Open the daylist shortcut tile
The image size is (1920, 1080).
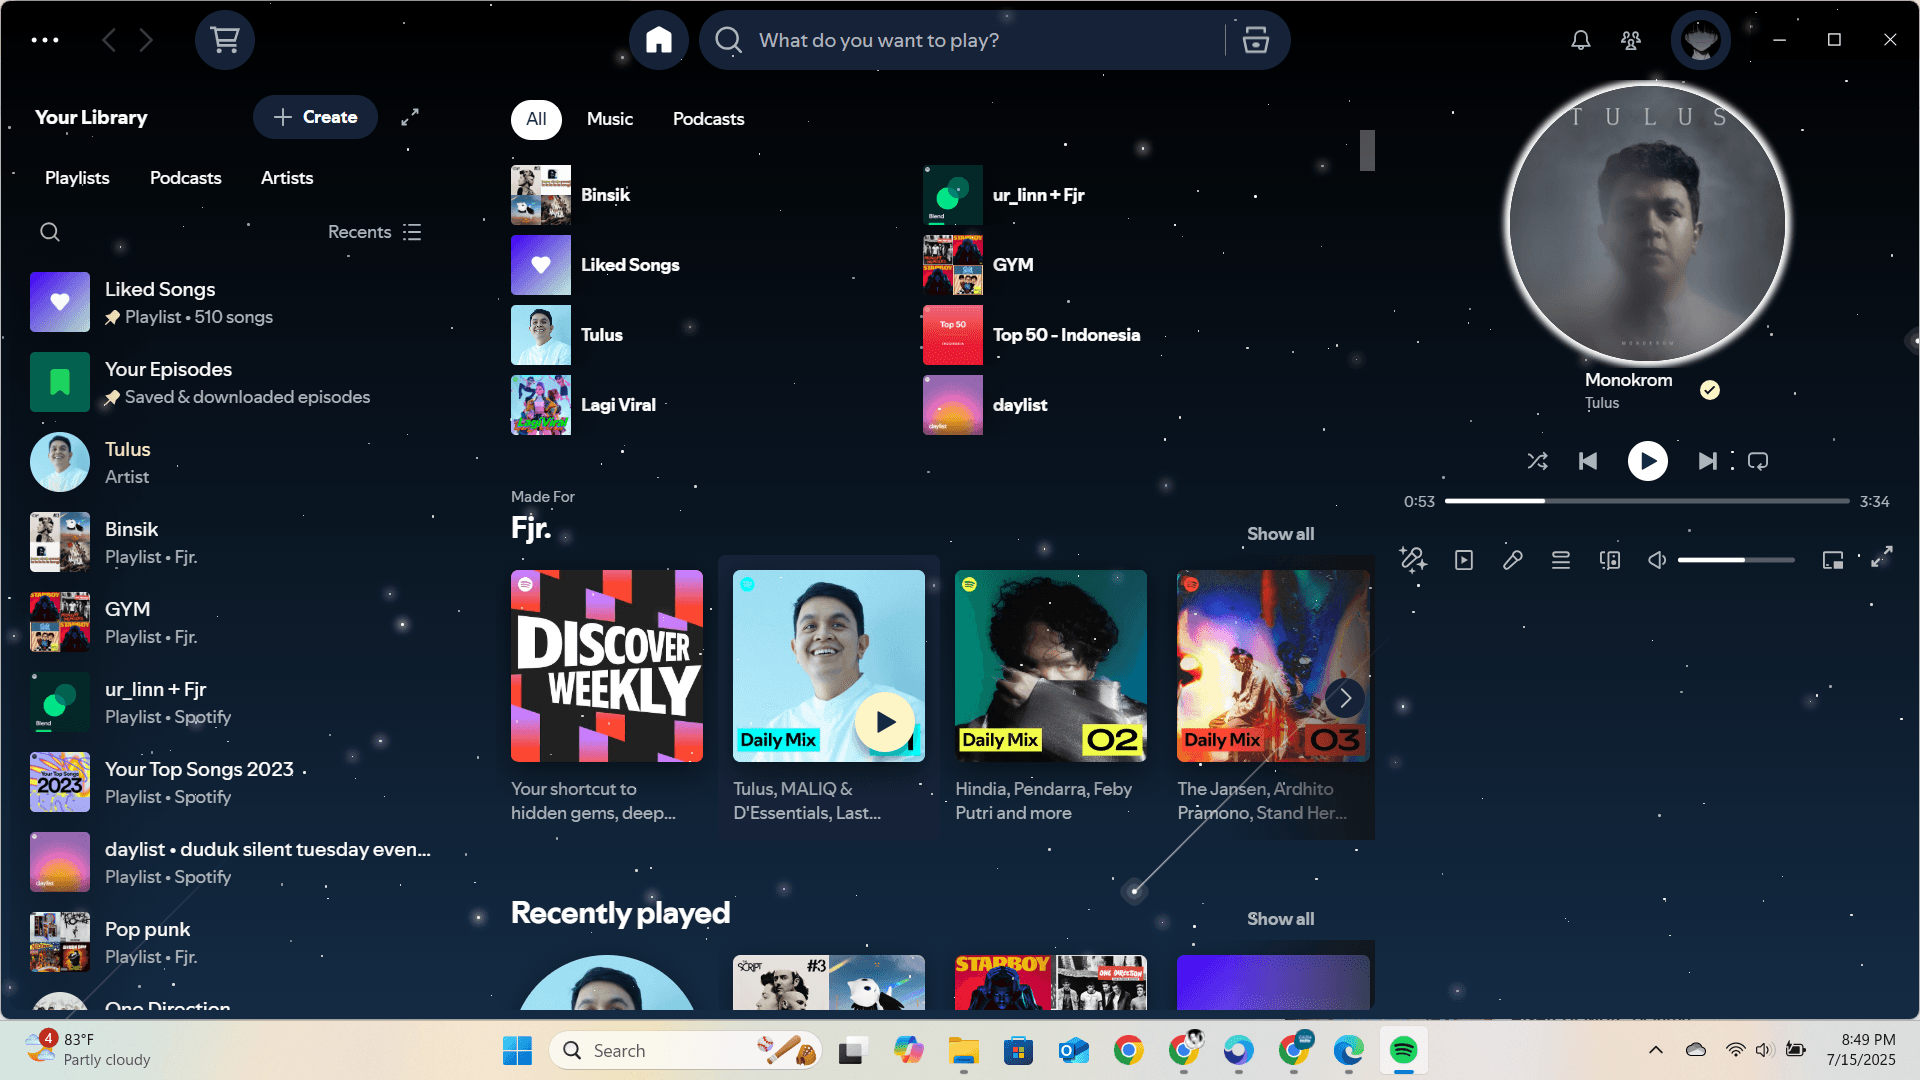coord(1123,405)
